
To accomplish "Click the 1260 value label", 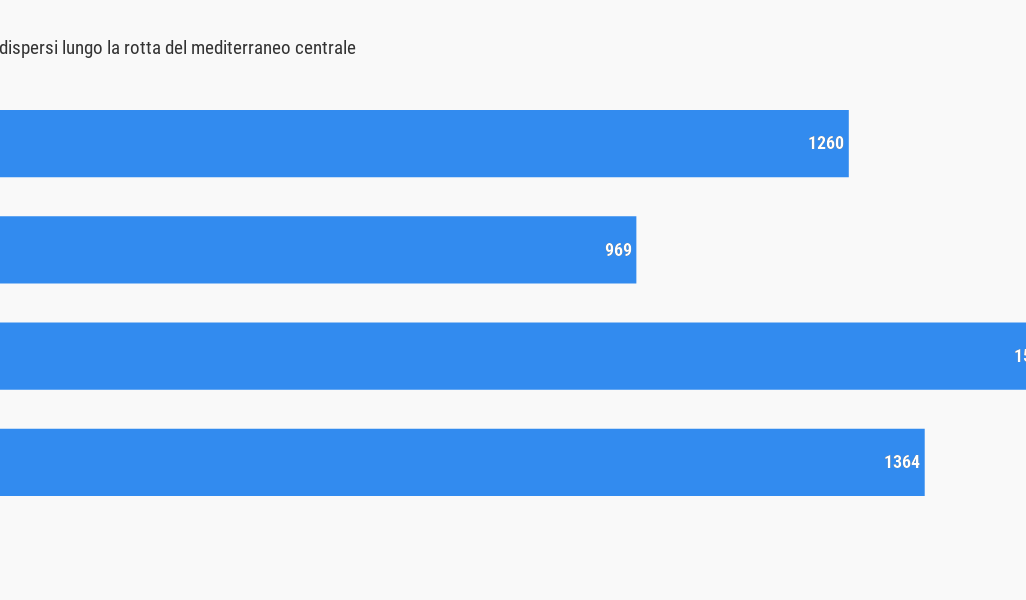I will click(826, 143).
